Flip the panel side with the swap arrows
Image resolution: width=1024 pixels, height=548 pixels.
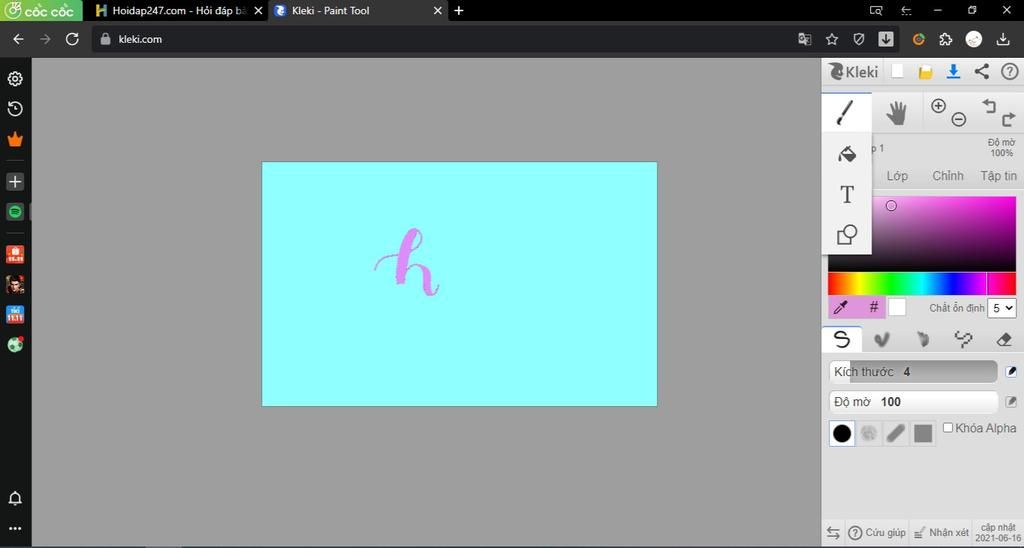833,532
